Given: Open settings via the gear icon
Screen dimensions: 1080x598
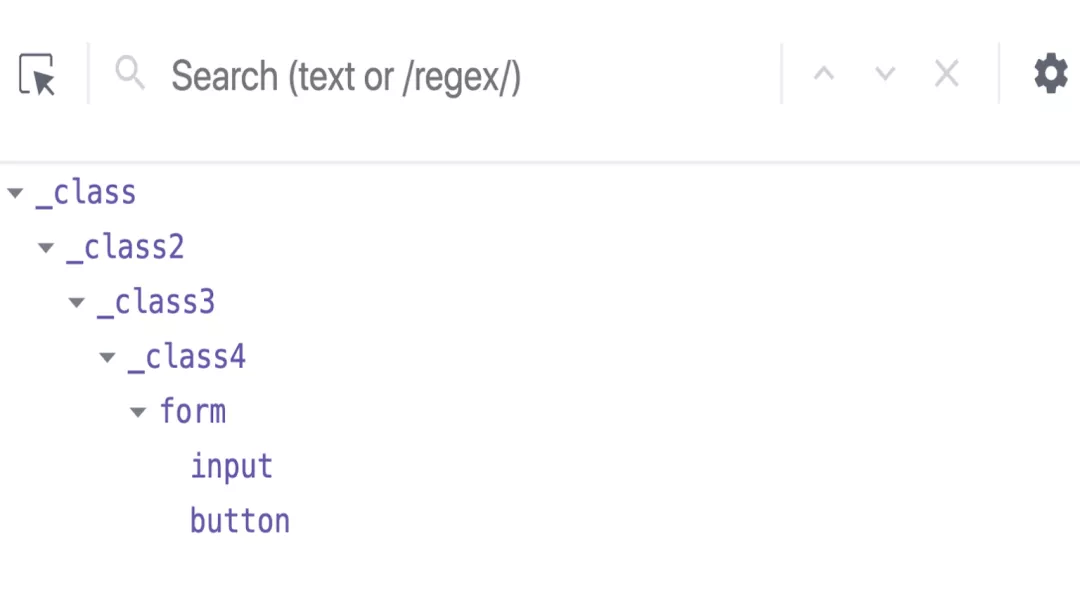Looking at the screenshot, I should 1050,74.
